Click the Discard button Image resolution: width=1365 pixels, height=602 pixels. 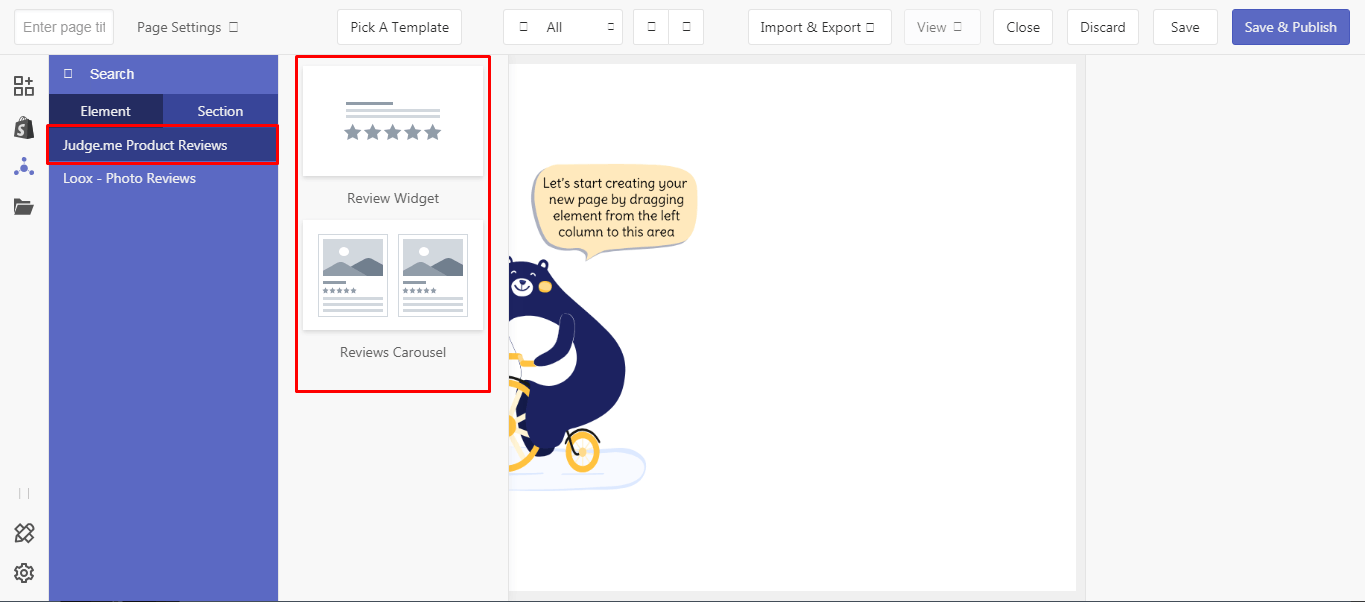click(x=1103, y=27)
